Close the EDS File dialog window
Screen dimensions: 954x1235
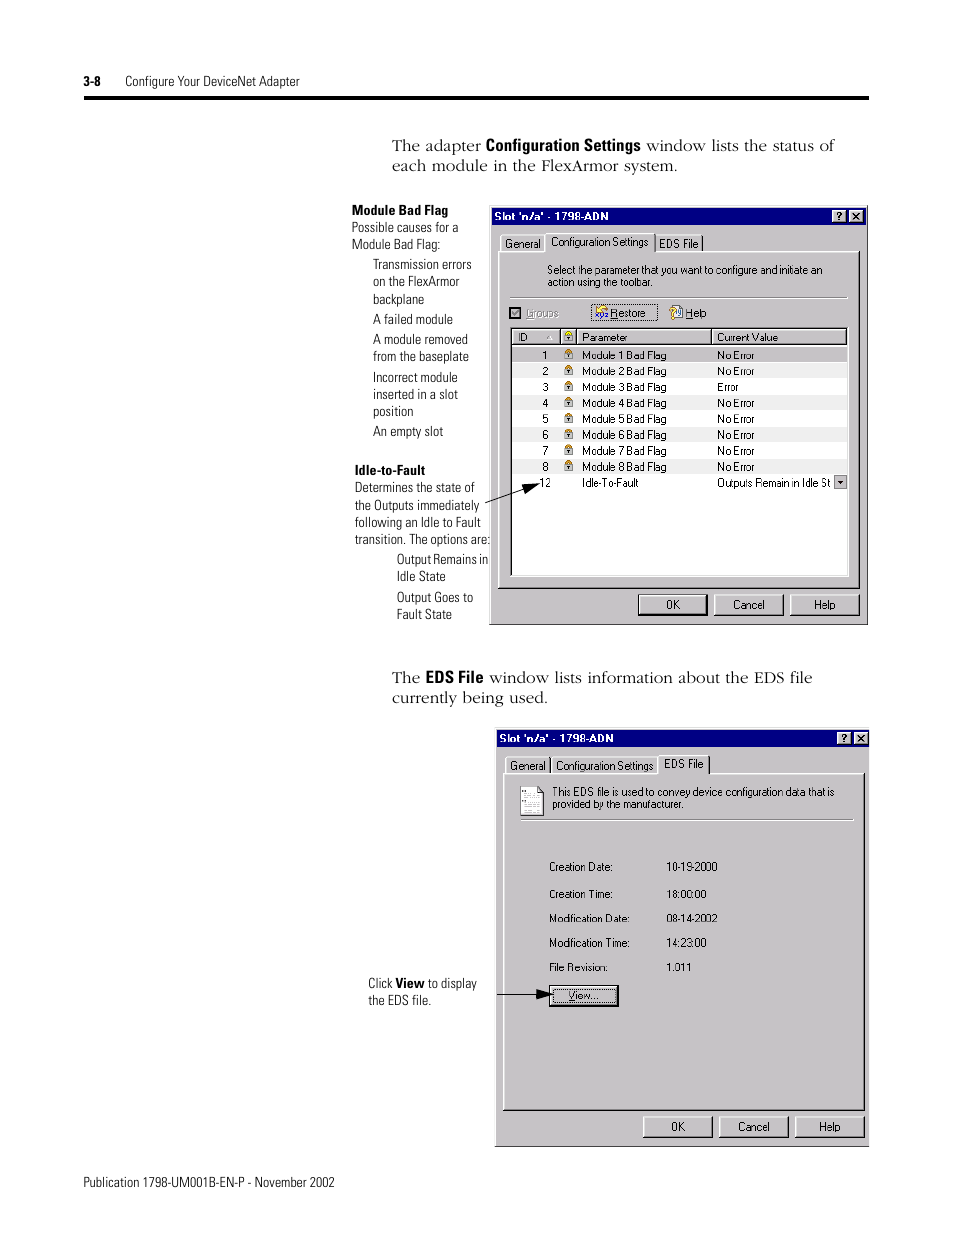[x=861, y=738]
